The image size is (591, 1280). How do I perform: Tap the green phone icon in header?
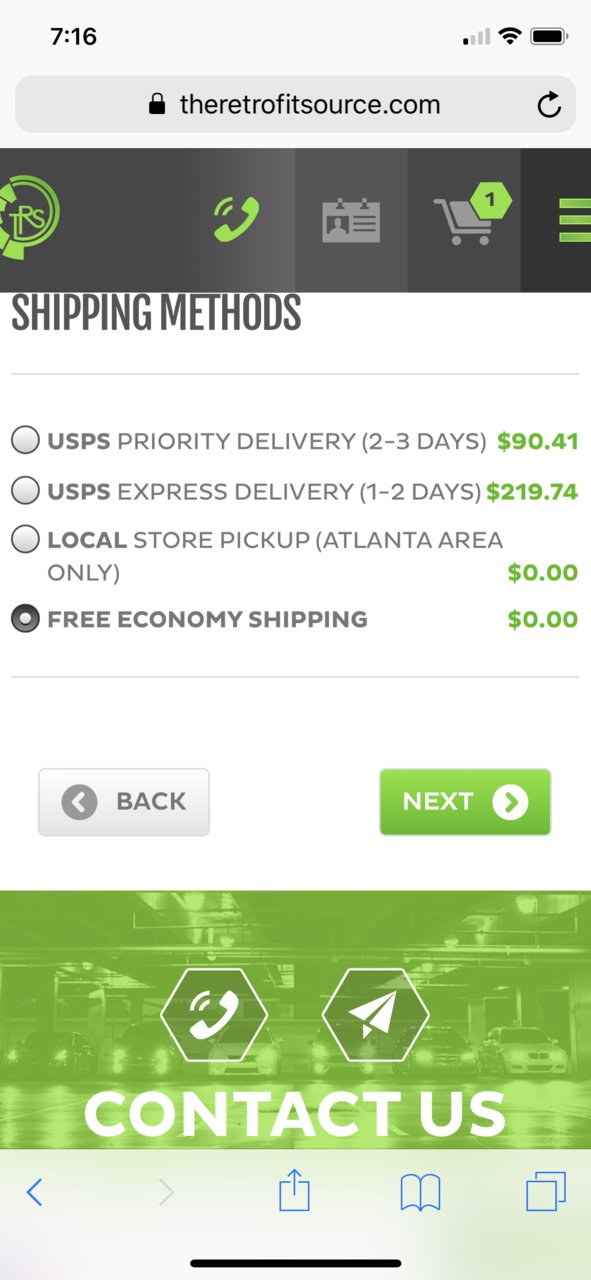pos(236,219)
